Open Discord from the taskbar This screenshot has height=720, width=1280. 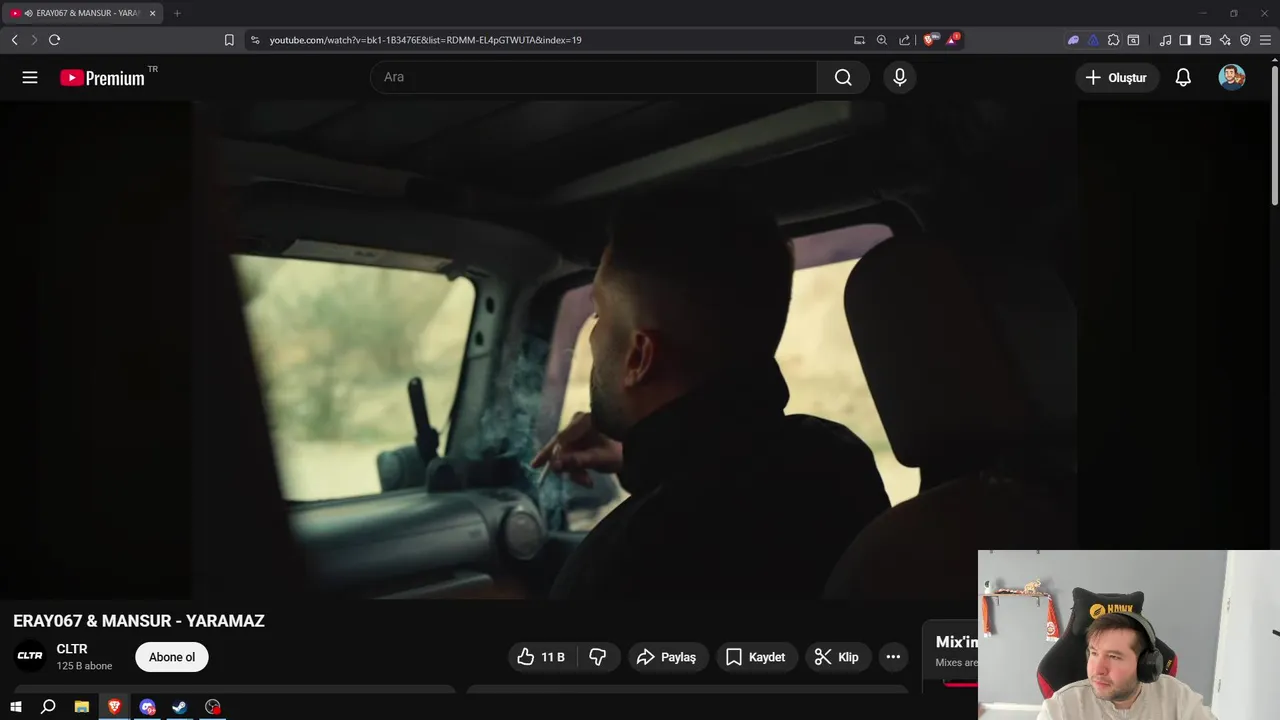pos(148,707)
